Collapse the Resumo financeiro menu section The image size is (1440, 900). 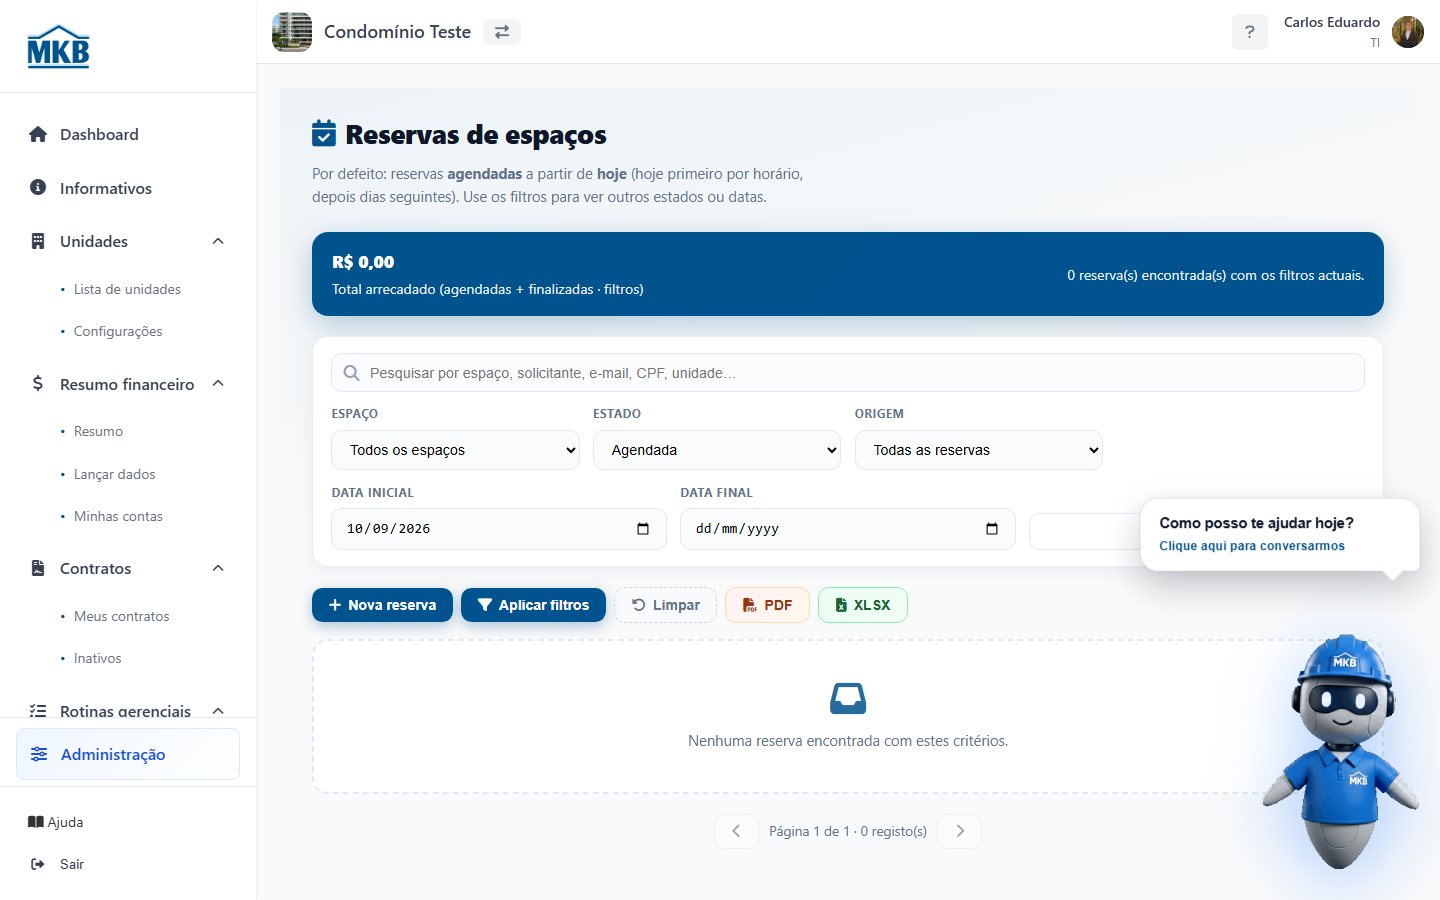click(218, 384)
